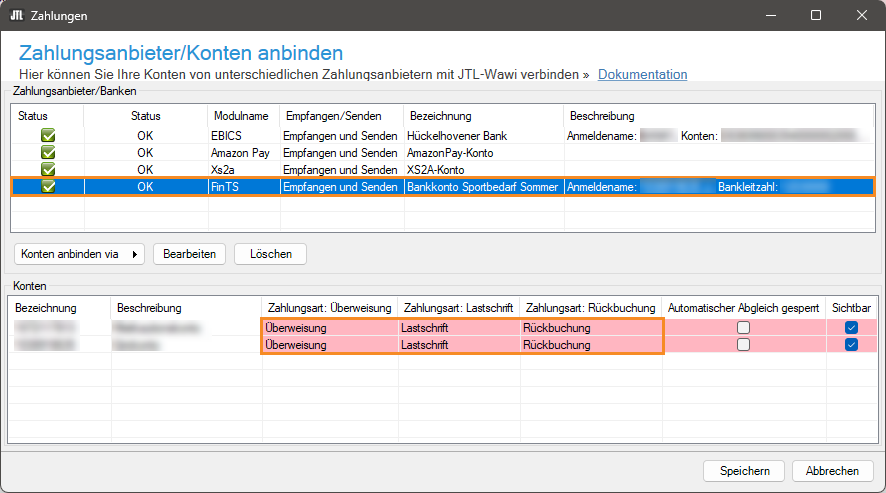Click the green status checkmark for FinTS

pyautogui.click(x=48, y=186)
